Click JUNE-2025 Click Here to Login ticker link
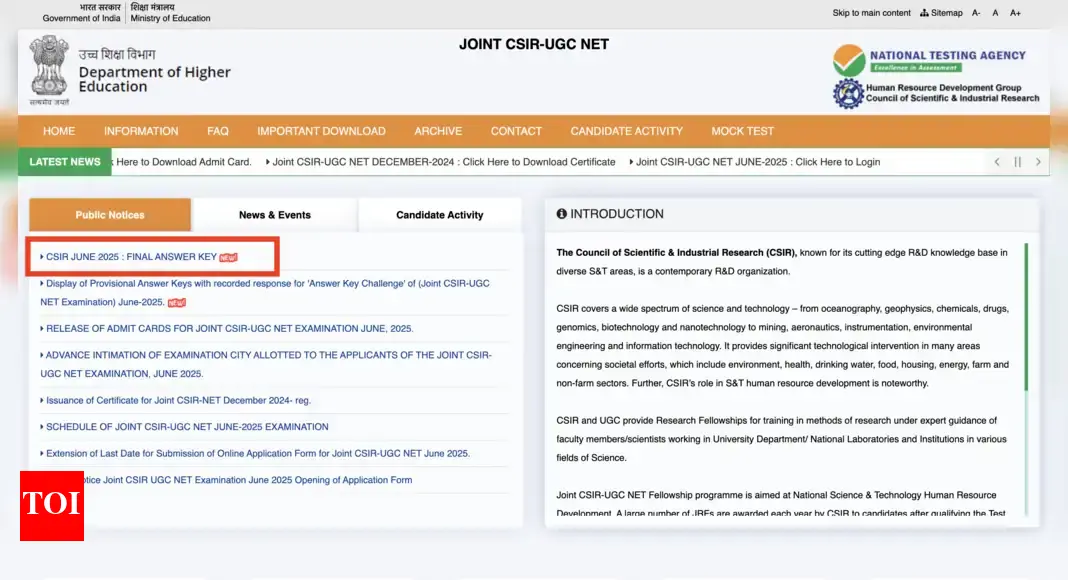The height and width of the screenshot is (580, 1068). click(x=757, y=162)
